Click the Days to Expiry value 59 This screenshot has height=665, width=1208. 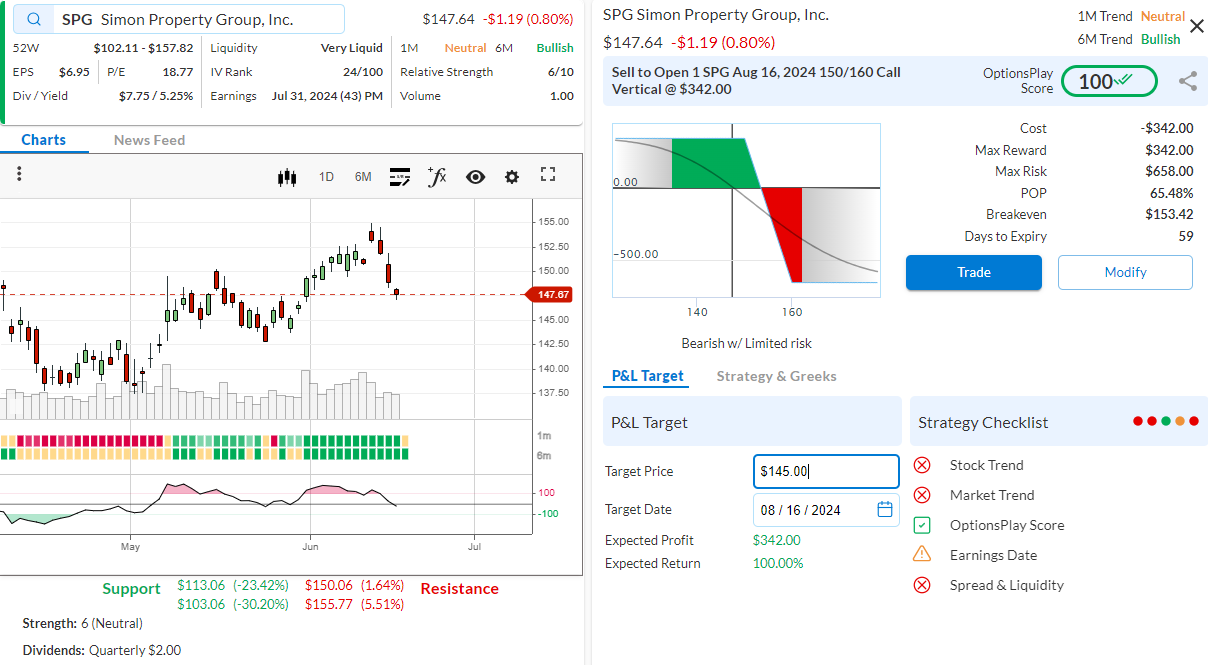click(x=1186, y=236)
